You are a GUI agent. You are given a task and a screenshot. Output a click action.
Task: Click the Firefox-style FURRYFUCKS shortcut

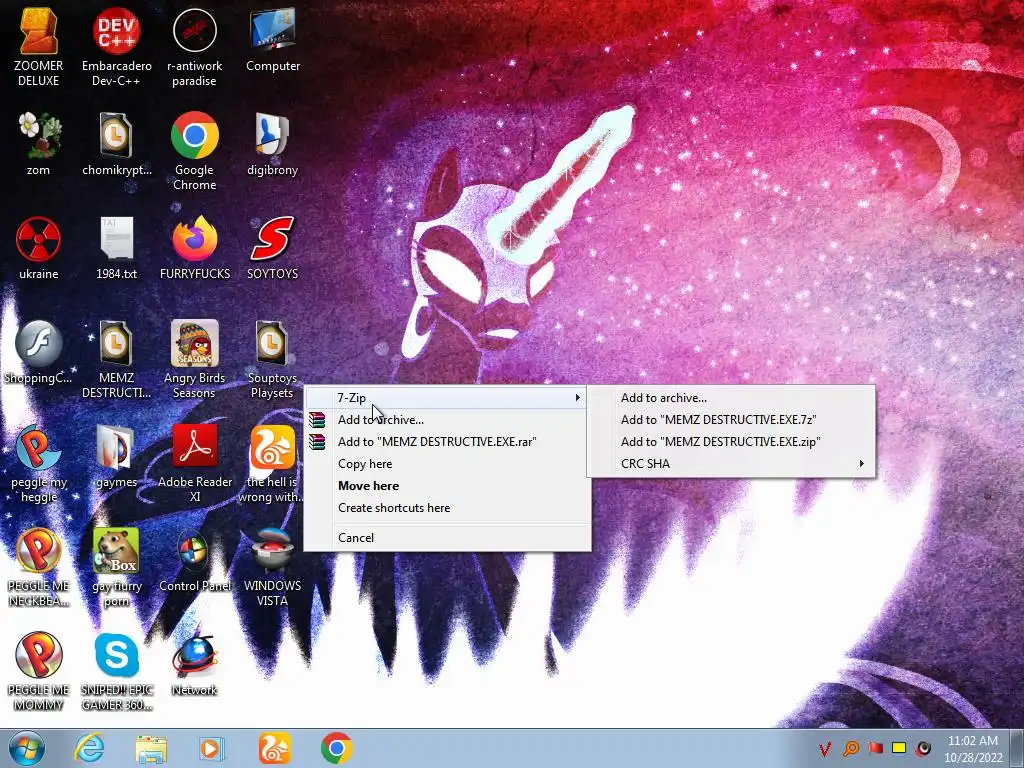point(195,248)
